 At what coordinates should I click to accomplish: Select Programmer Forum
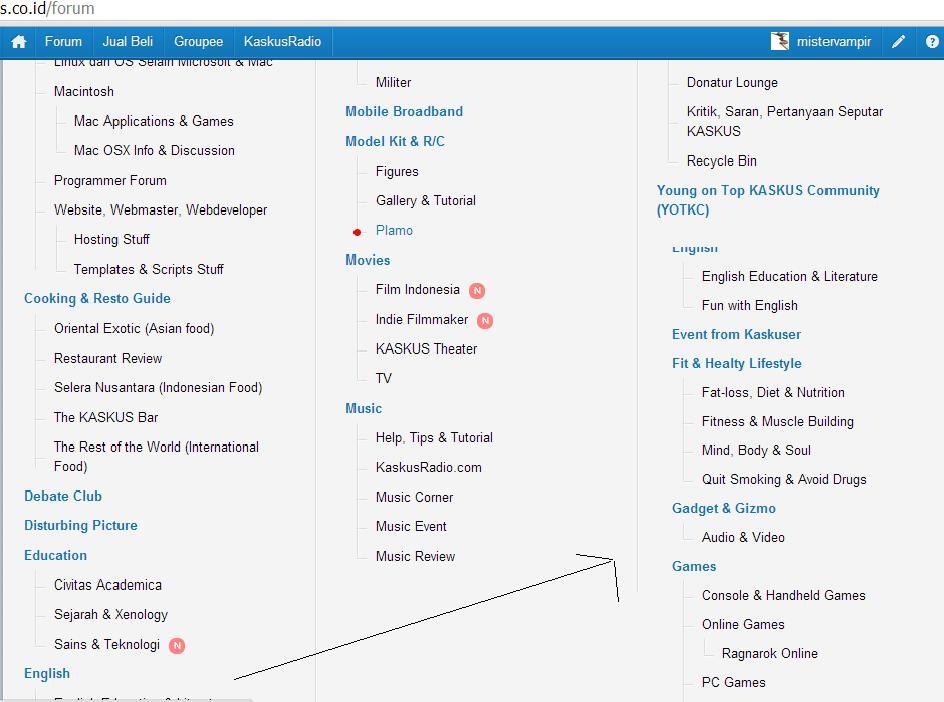point(110,181)
